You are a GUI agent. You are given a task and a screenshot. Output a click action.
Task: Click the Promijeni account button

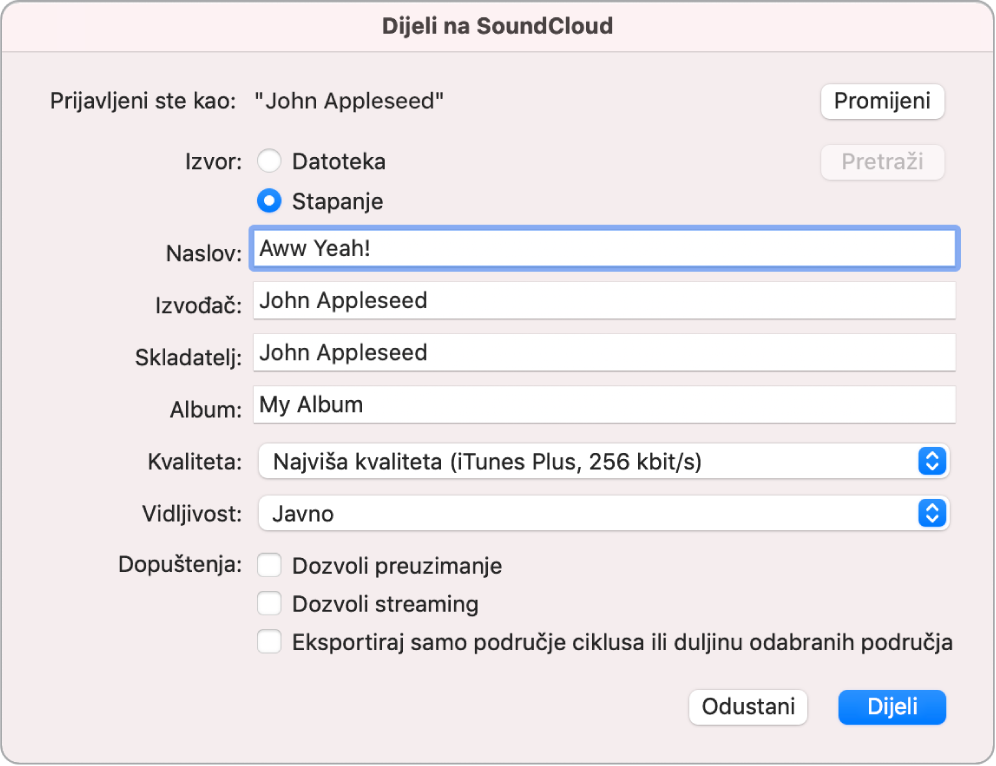[881, 101]
